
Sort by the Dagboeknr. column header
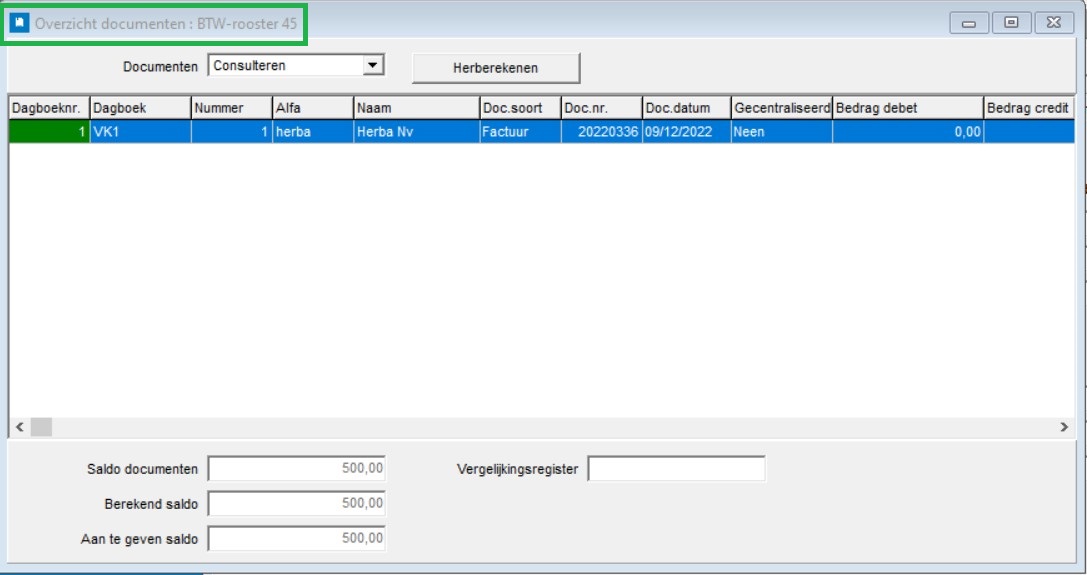pos(49,108)
